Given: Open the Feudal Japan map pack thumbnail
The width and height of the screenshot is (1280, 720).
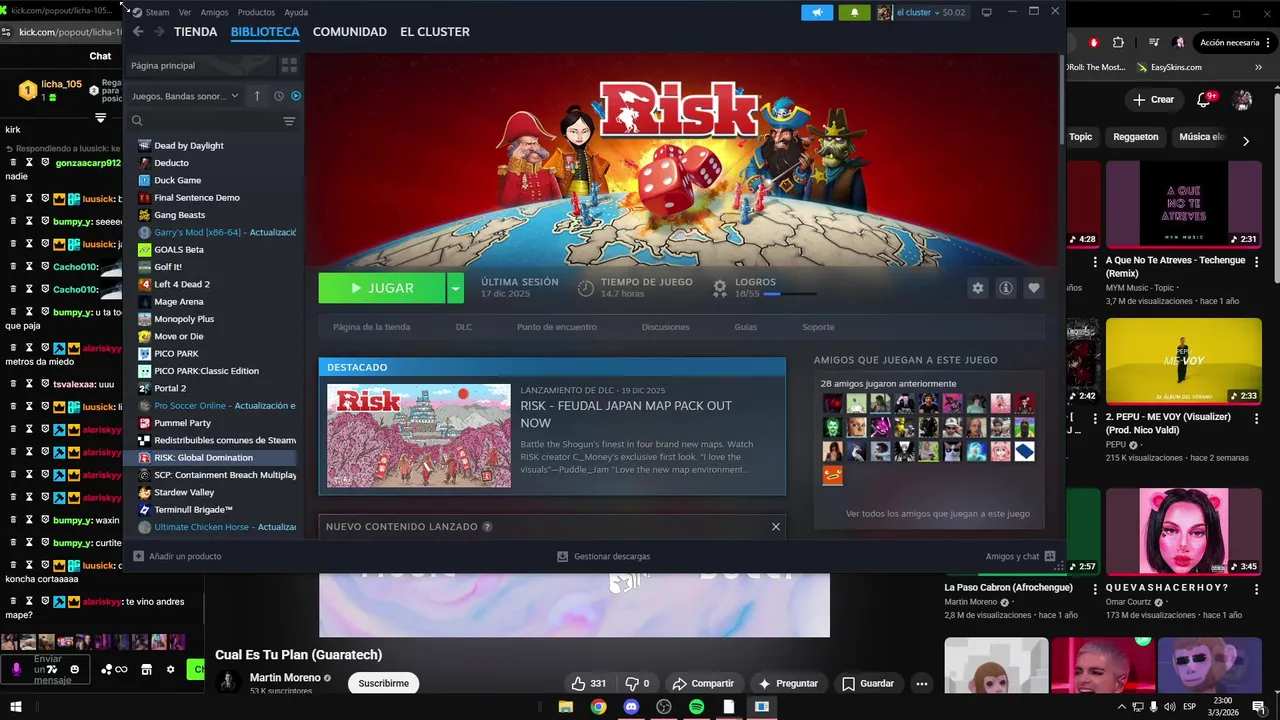Looking at the screenshot, I should click(419, 436).
